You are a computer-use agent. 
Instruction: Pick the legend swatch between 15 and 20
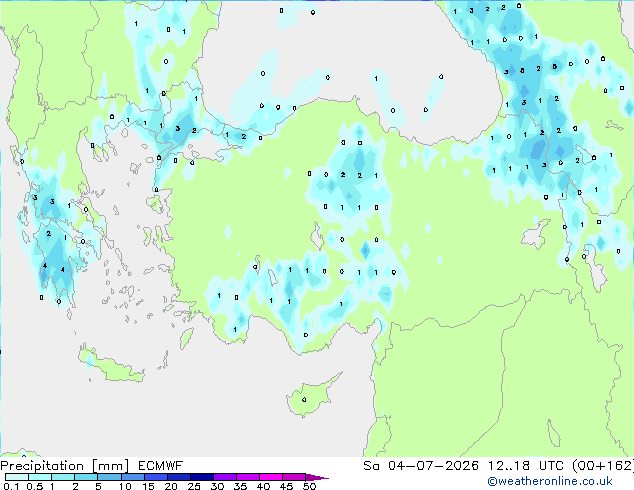coord(156,477)
